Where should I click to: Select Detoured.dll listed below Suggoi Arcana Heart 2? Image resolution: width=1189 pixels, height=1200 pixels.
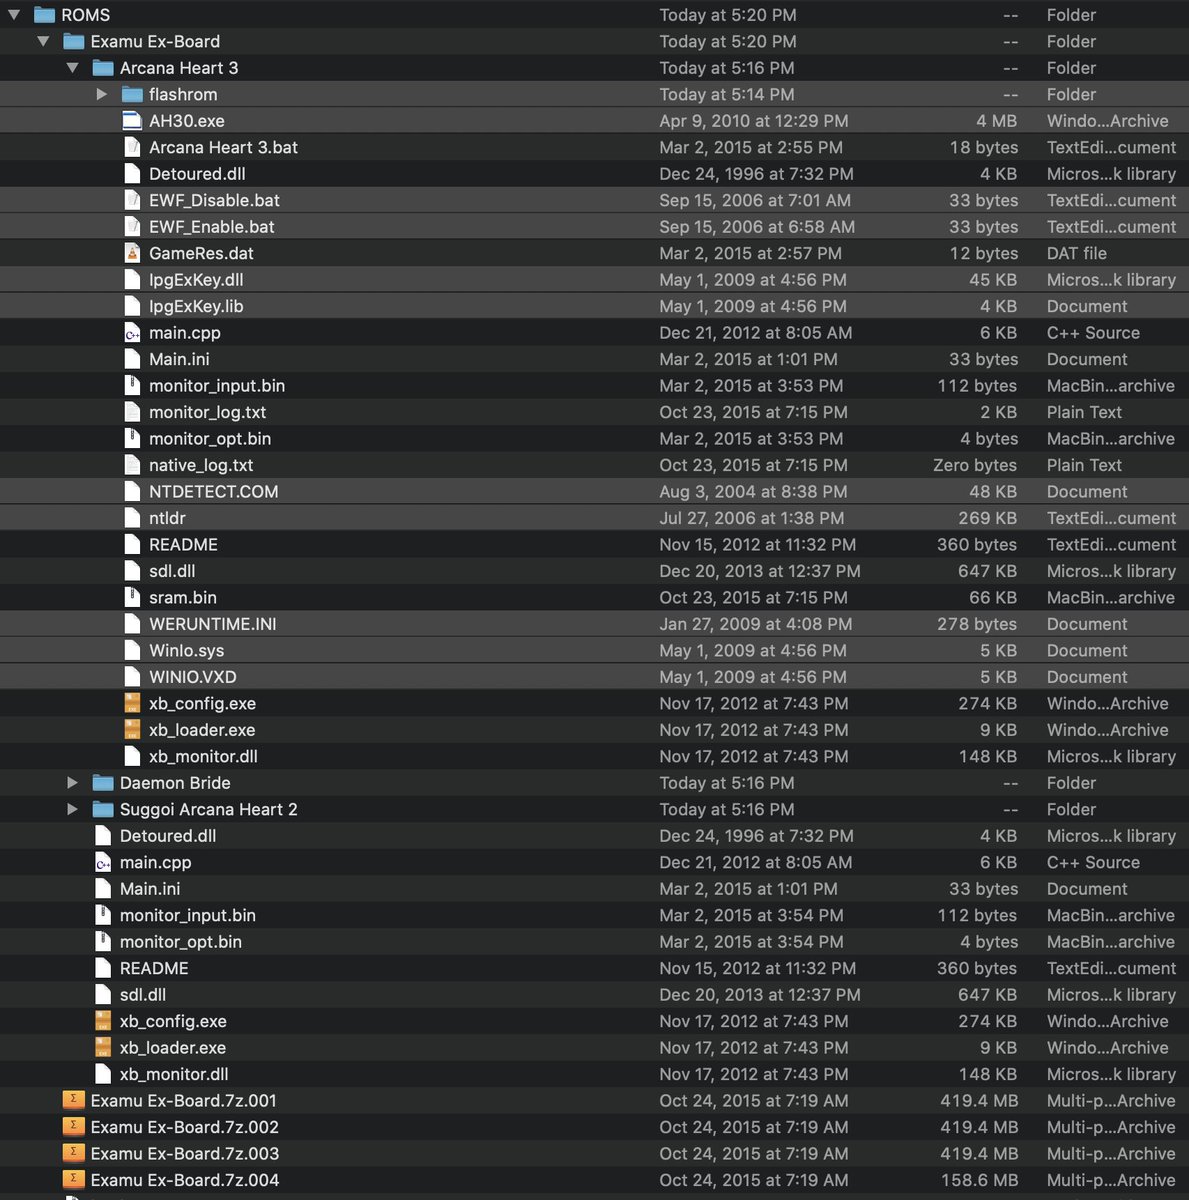(x=168, y=836)
